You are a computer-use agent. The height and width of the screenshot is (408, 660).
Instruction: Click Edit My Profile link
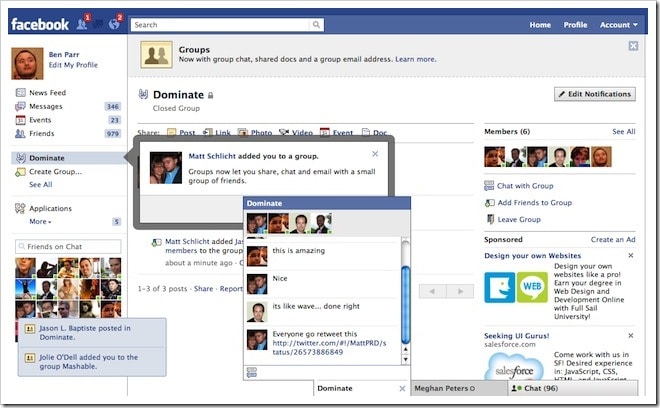(73, 65)
